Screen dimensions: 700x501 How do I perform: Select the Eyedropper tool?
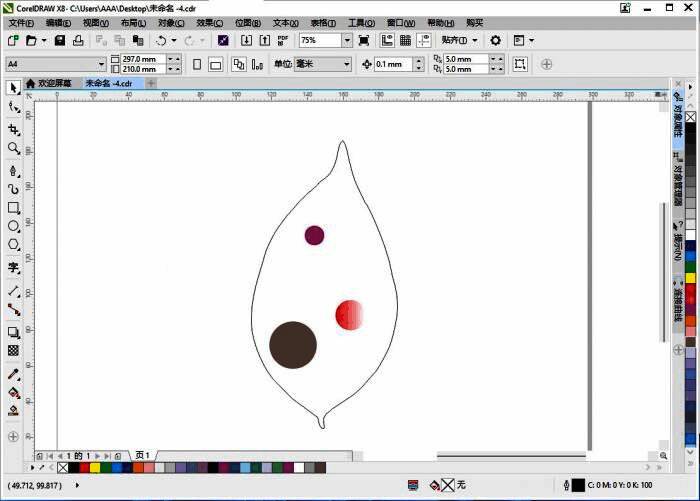(x=14, y=374)
